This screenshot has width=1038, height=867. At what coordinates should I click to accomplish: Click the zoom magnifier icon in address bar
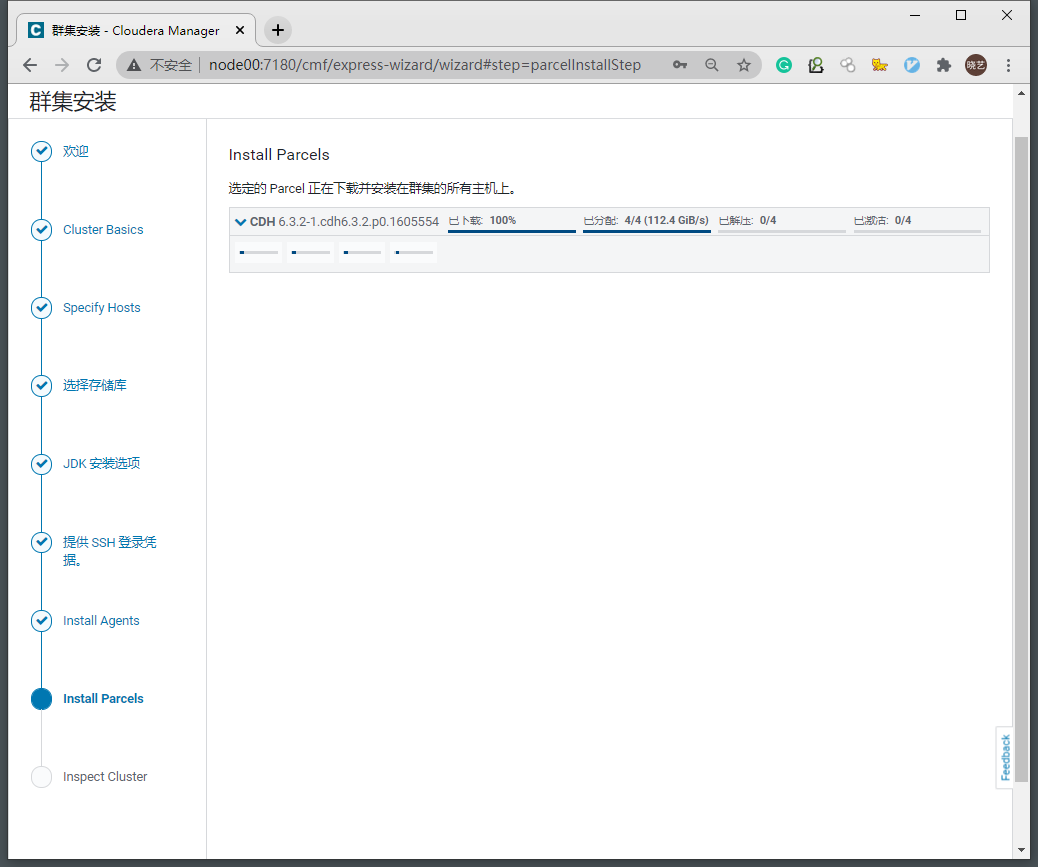pos(712,65)
